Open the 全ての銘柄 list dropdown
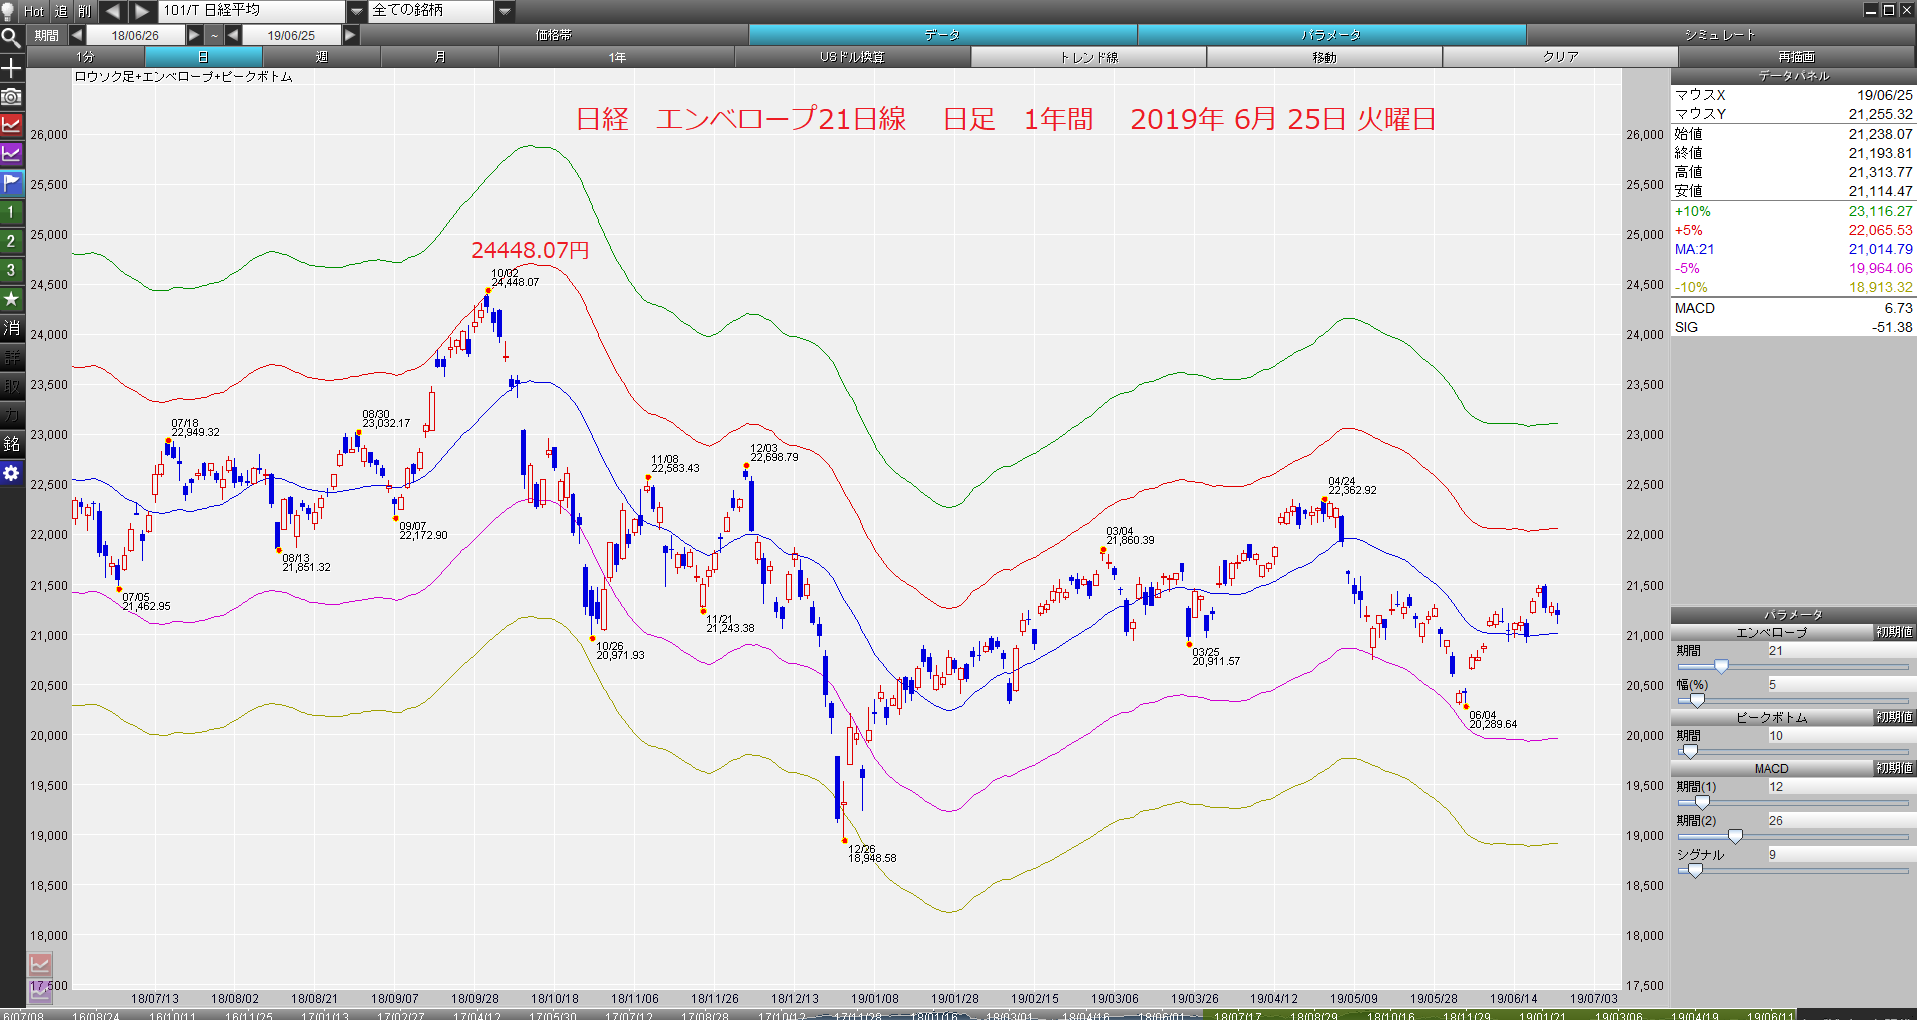The width and height of the screenshot is (1917, 1020). [505, 11]
